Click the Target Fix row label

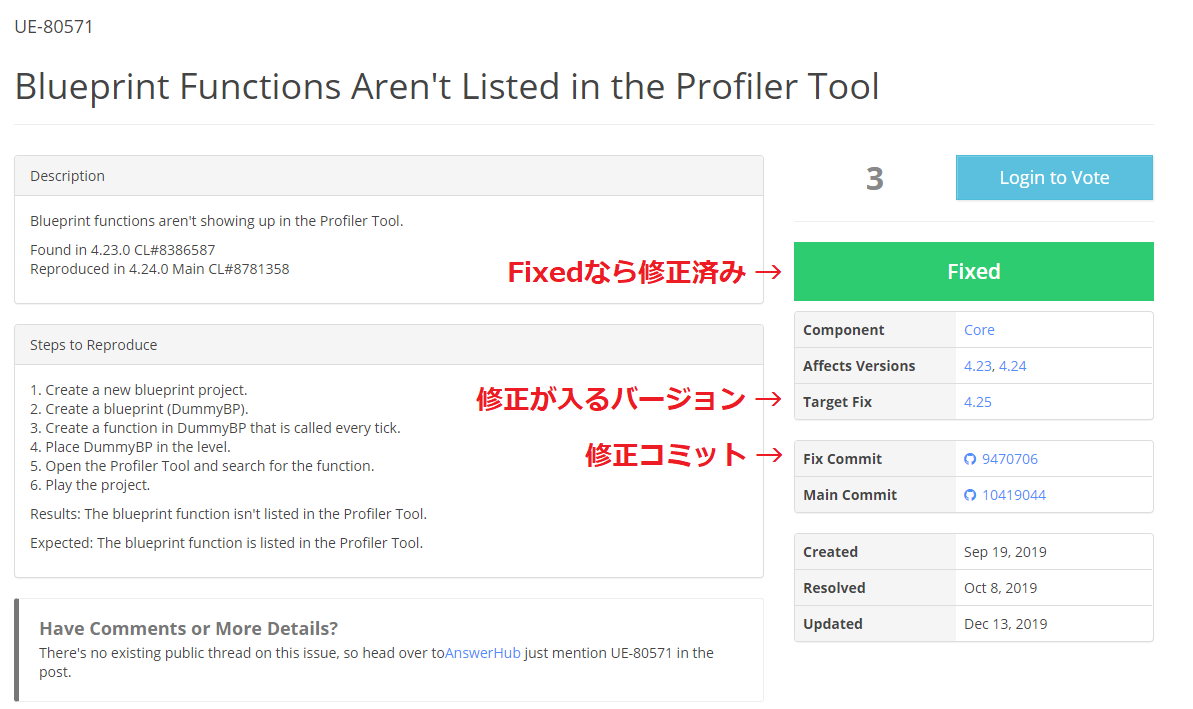point(838,402)
